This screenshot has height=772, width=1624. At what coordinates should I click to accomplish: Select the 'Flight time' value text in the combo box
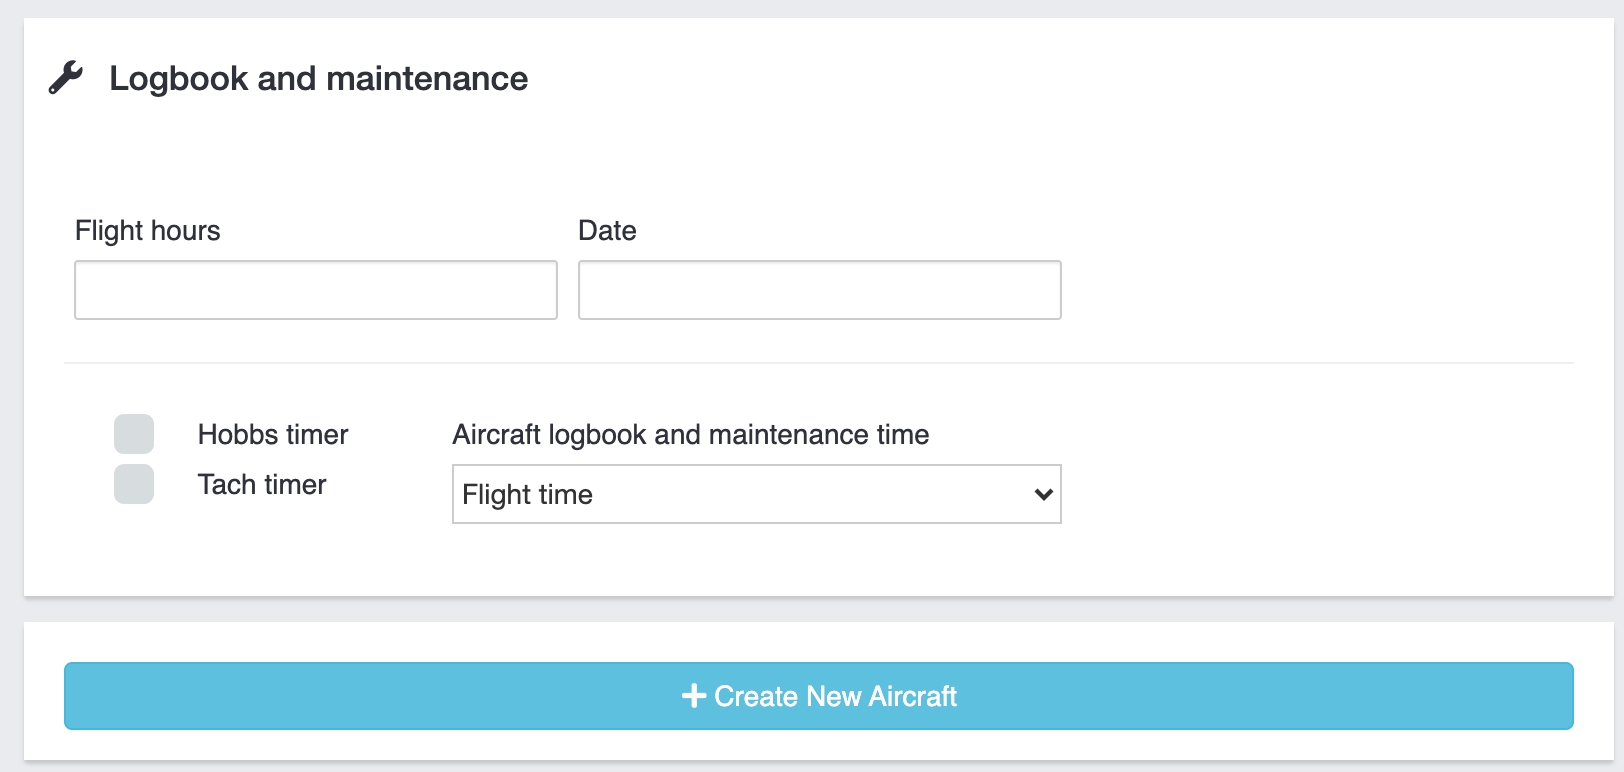pyautogui.click(x=527, y=495)
